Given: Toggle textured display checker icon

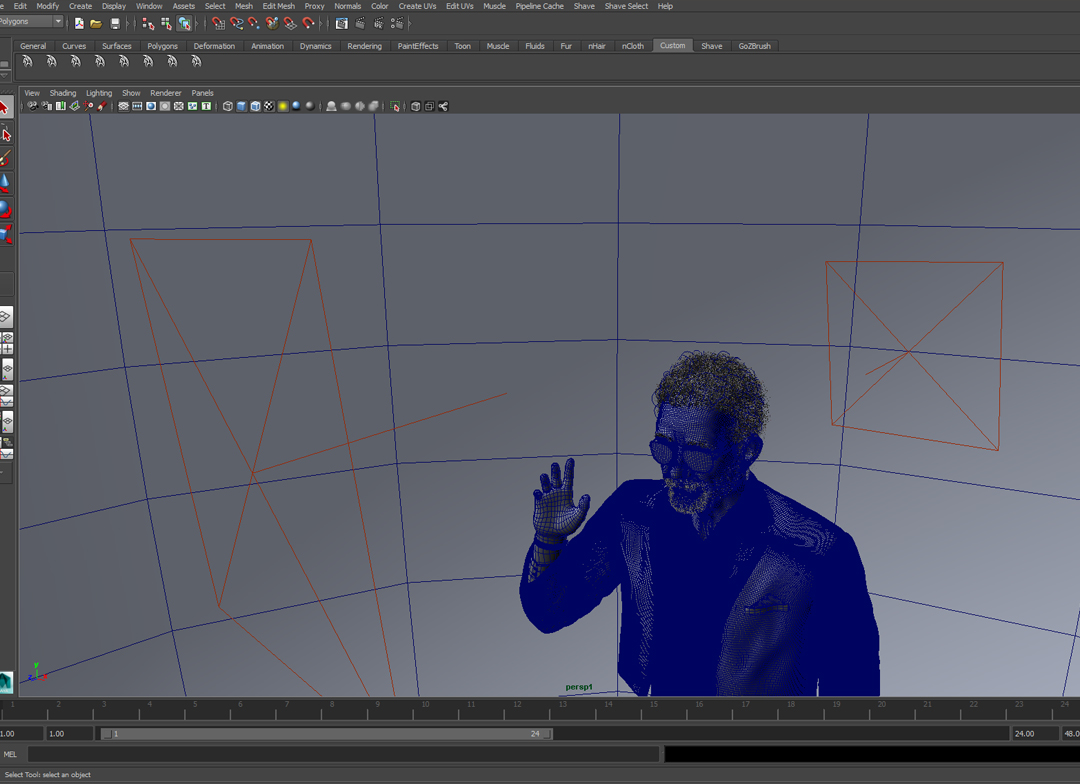Looking at the screenshot, I should pos(269,106).
